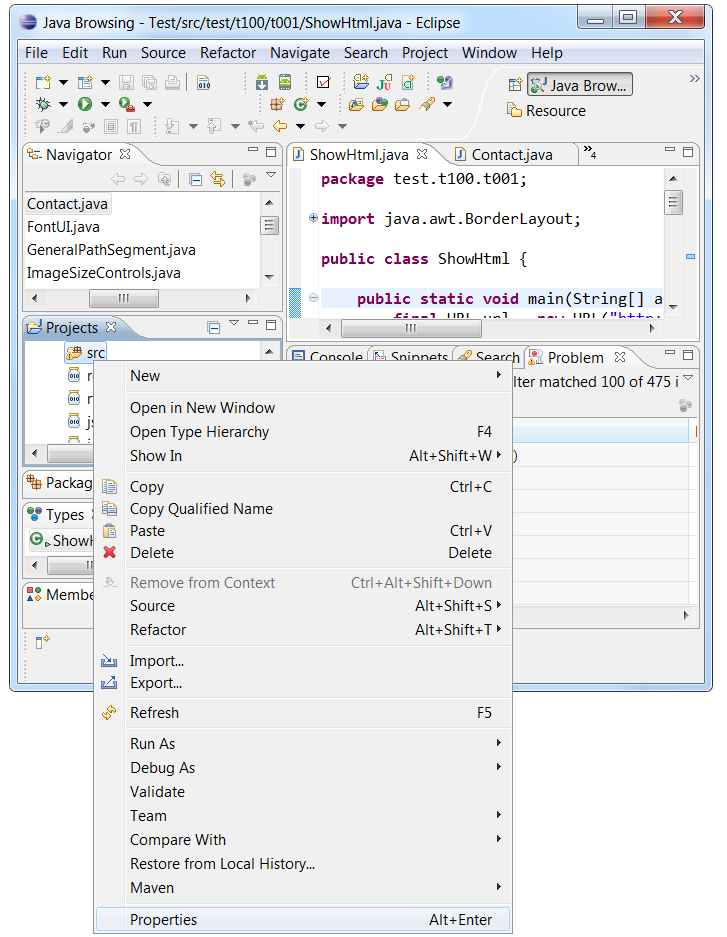The image size is (727, 937).
Task: Click the red Delete X icon
Action: pos(109,552)
